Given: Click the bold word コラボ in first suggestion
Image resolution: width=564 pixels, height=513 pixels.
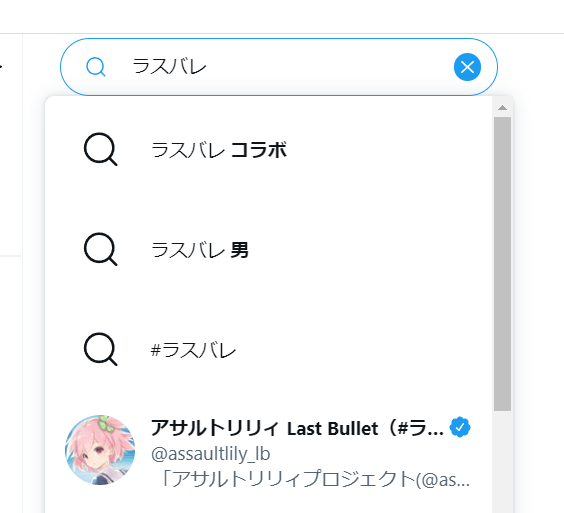Looking at the screenshot, I should 259,150.
